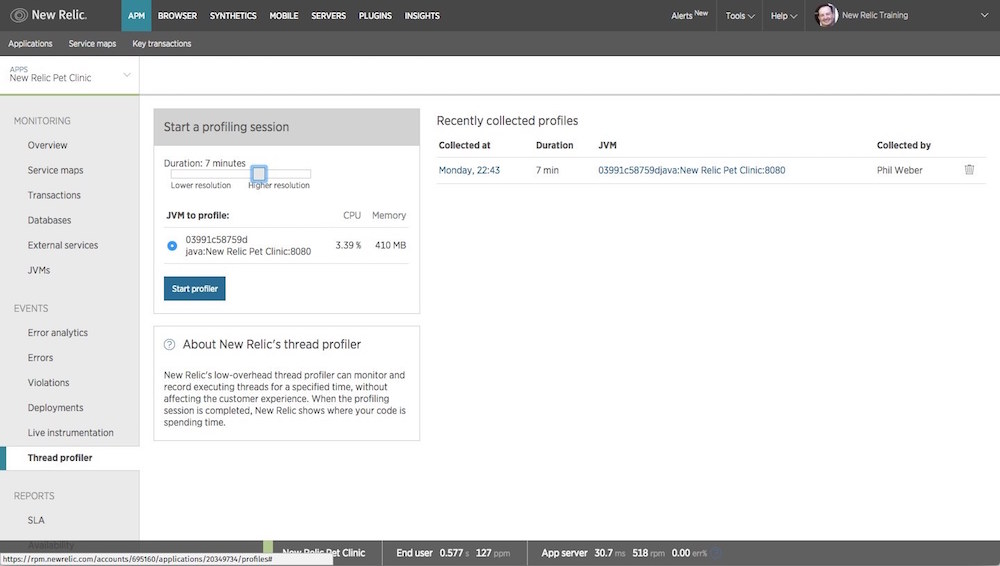The width and height of the screenshot is (1000, 566).
Task: Delete the Monday 22:43 profile with the trash icon
Action: pos(969,170)
